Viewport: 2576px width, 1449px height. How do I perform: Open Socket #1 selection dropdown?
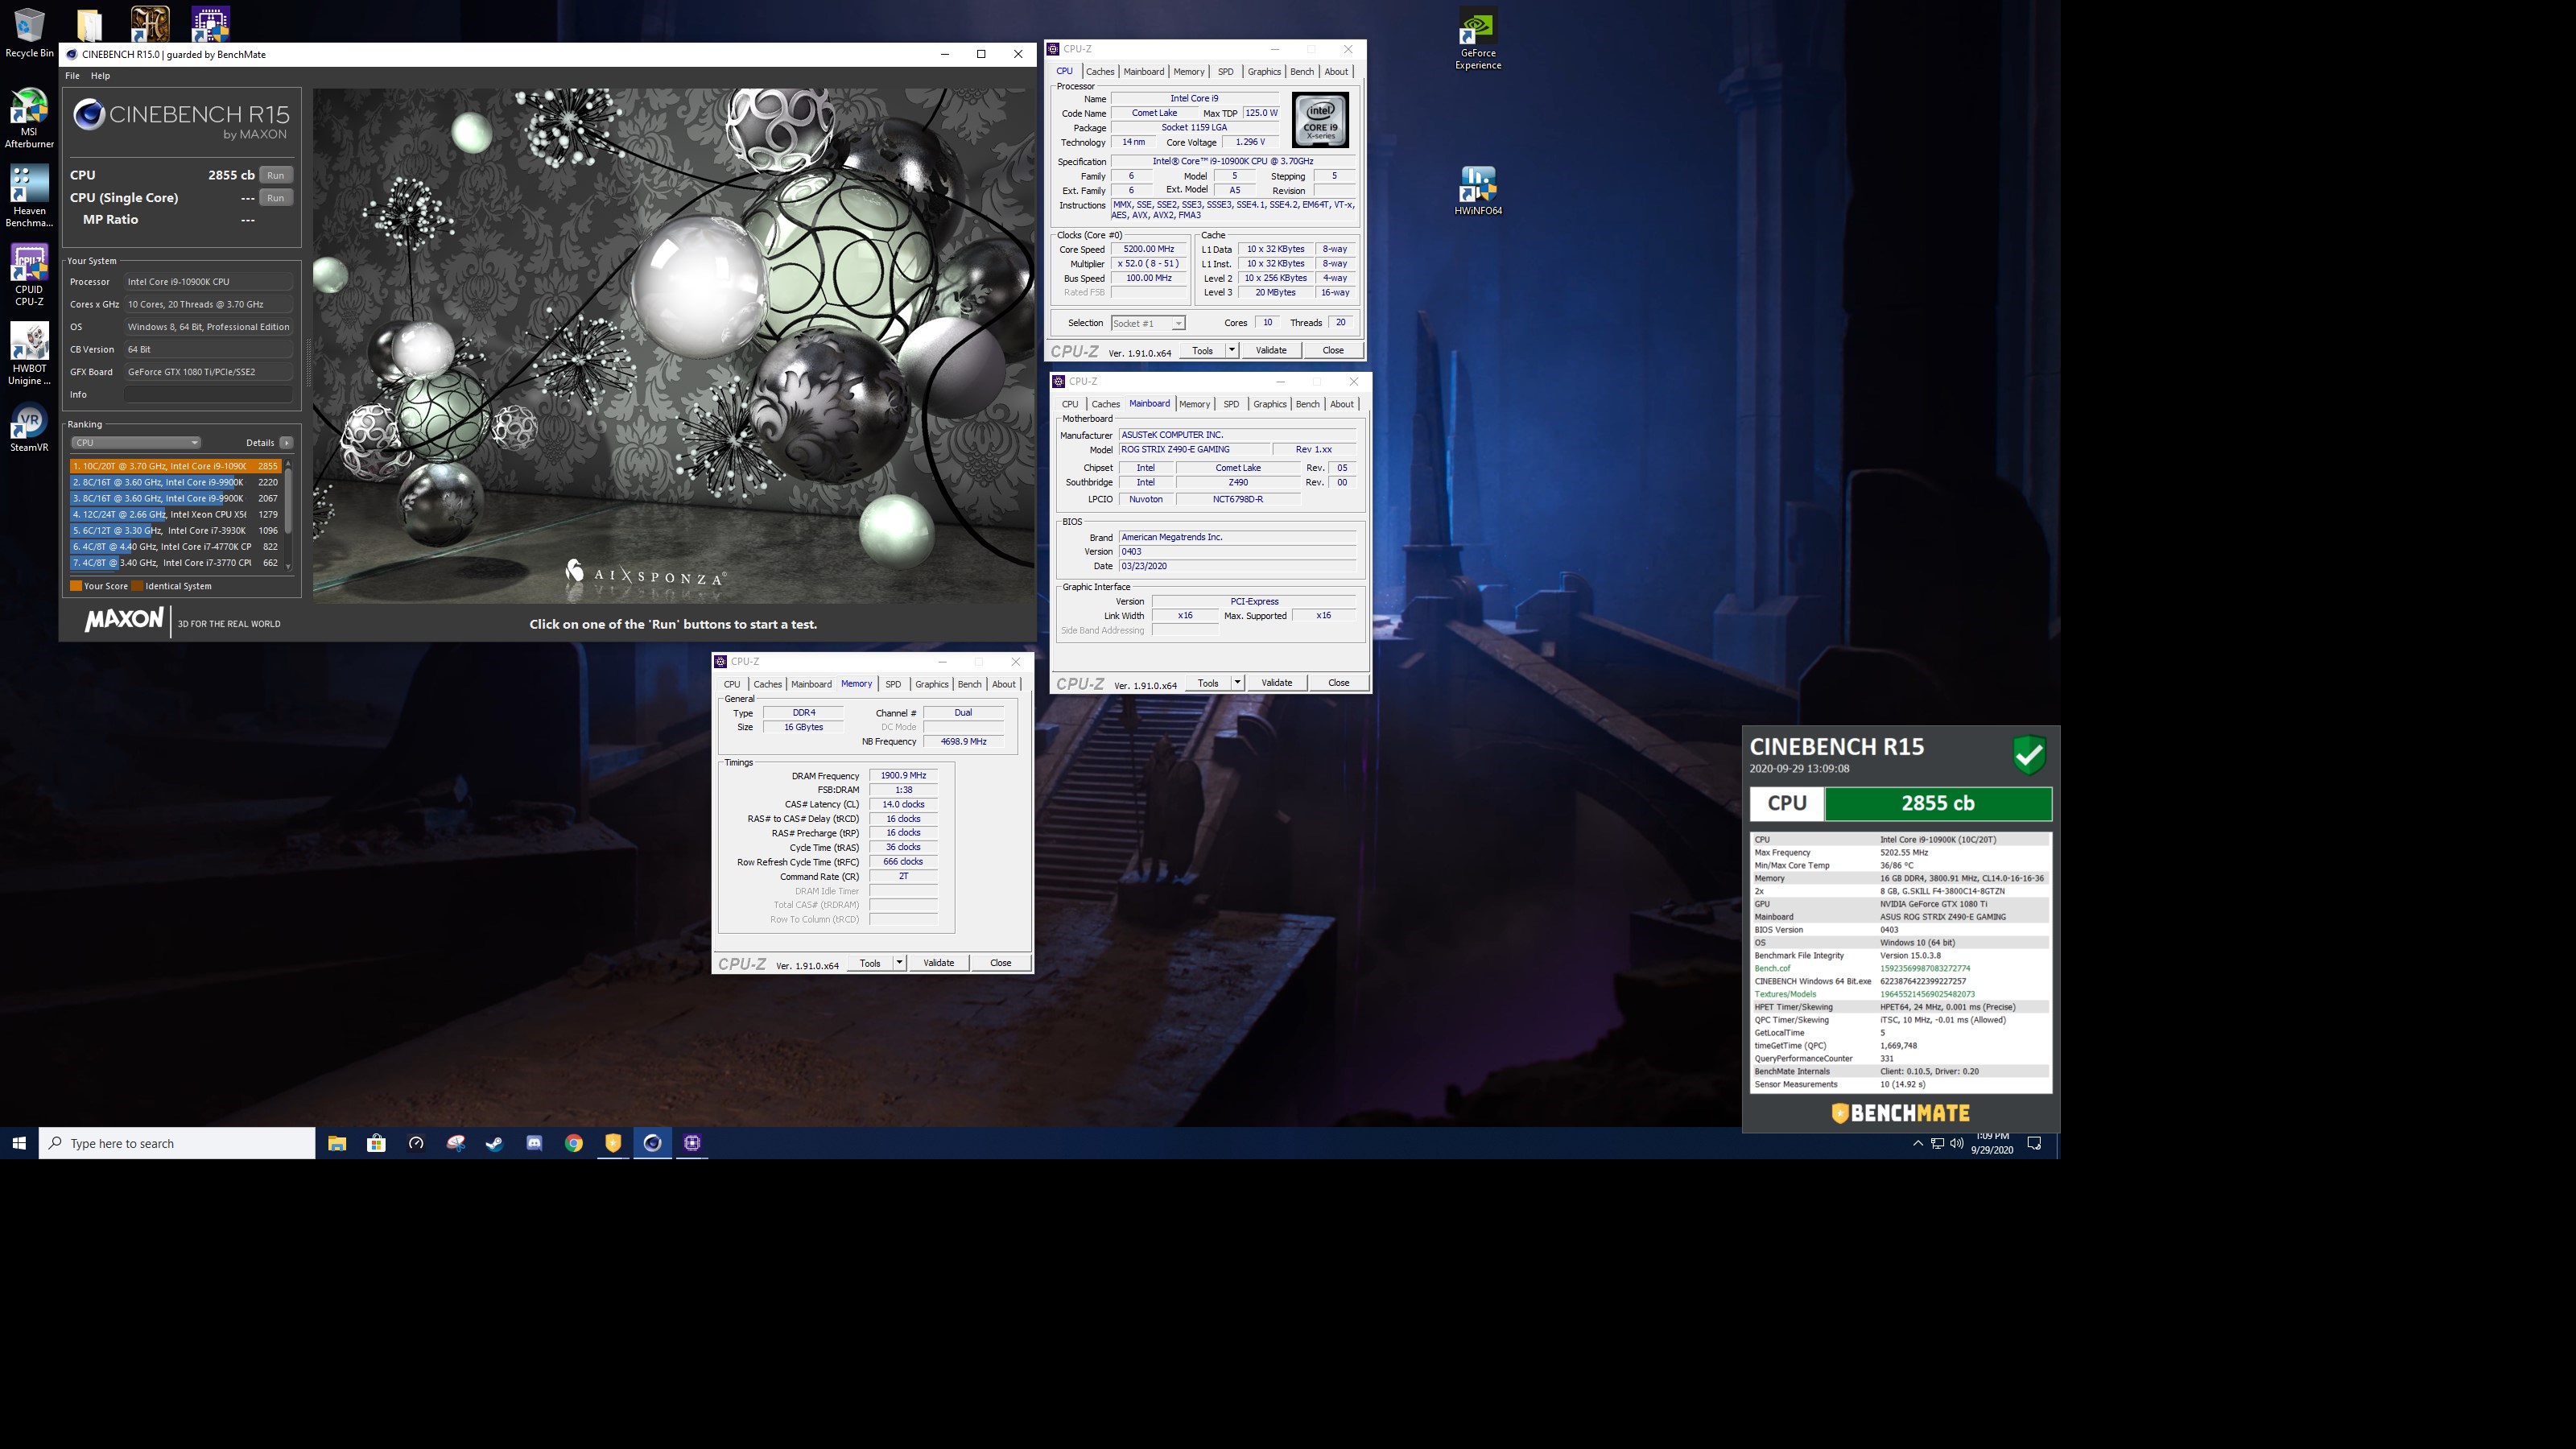1148,324
